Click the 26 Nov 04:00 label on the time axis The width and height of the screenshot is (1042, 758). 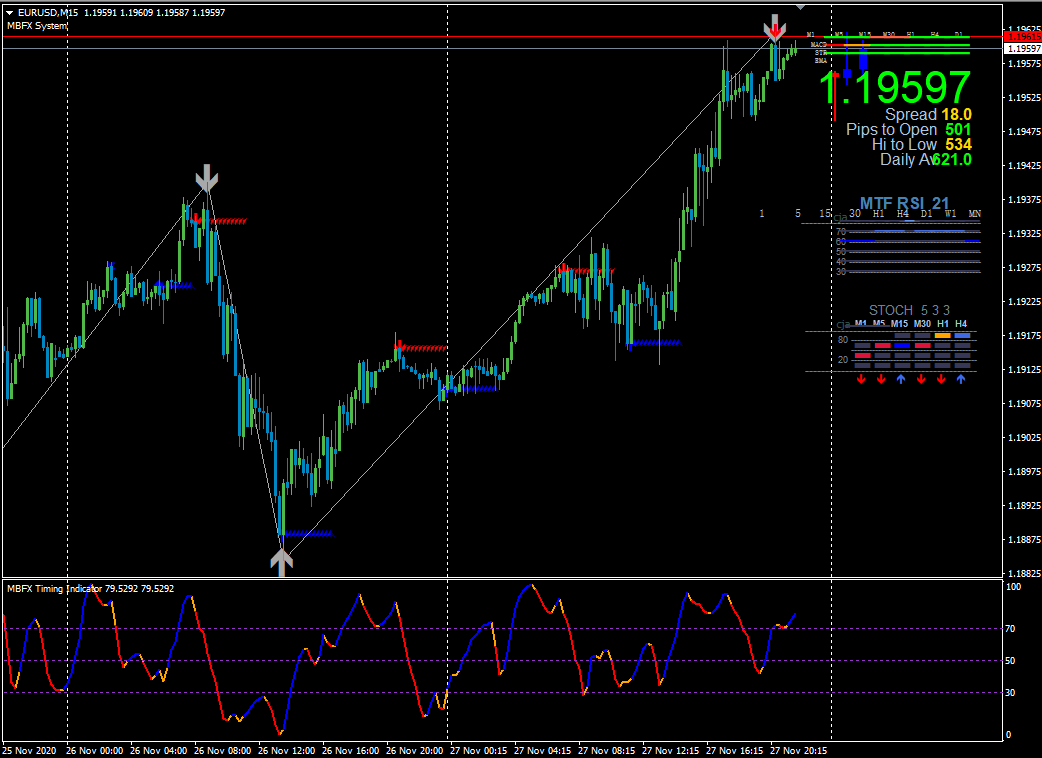[158, 751]
